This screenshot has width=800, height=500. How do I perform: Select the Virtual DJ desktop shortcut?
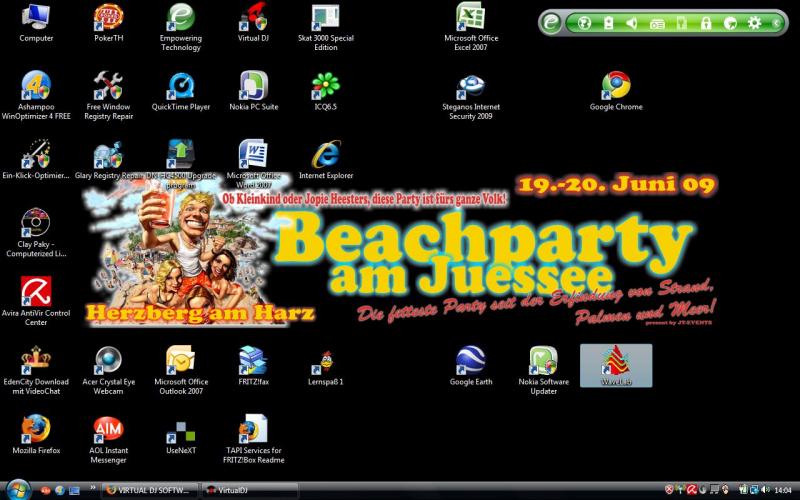click(x=253, y=23)
